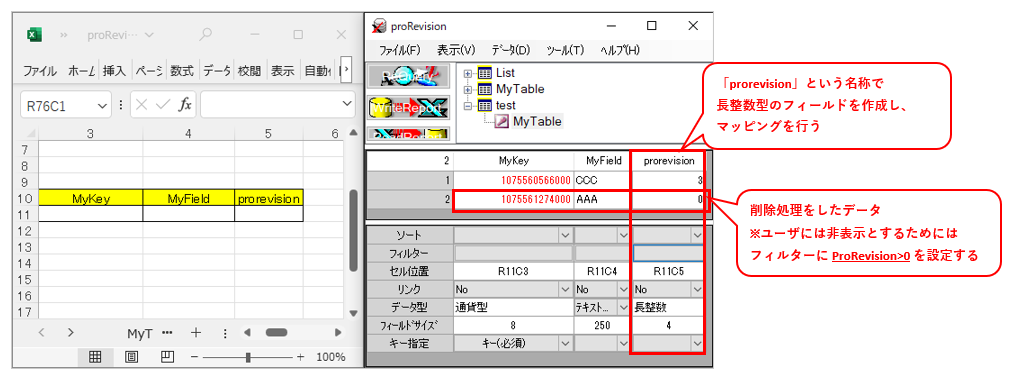Image resolution: width=1010 pixels, height=380 pixels.
Task: Switch to Normal view icon in status bar
Action: click(95, 356)
